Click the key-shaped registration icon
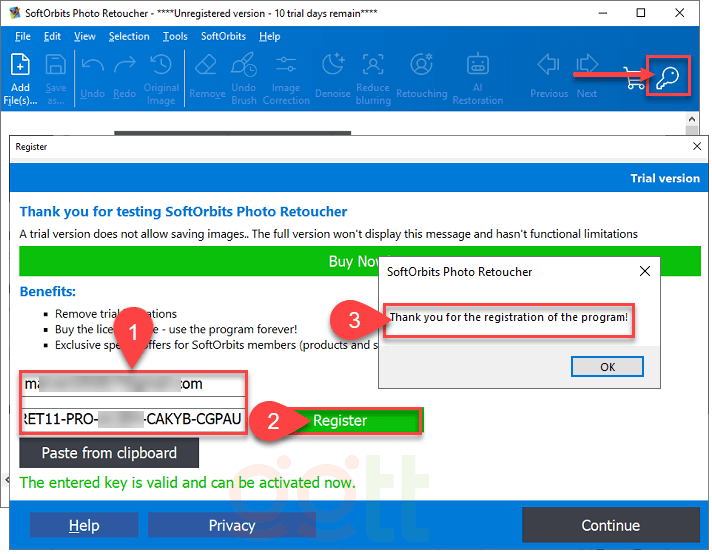Viewport: 712px width, 554px height. coord(667,76)
